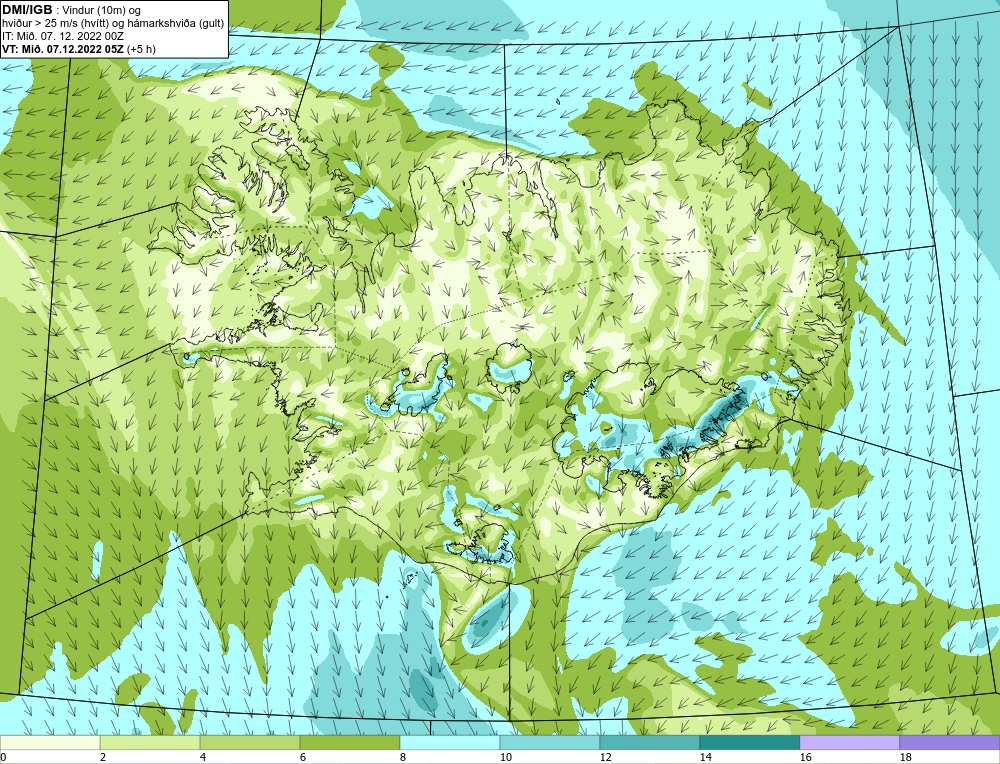Click the teal 10–12 m/s legend swatch
This screenshot has height=764, width=1000.
coord(550,743)
